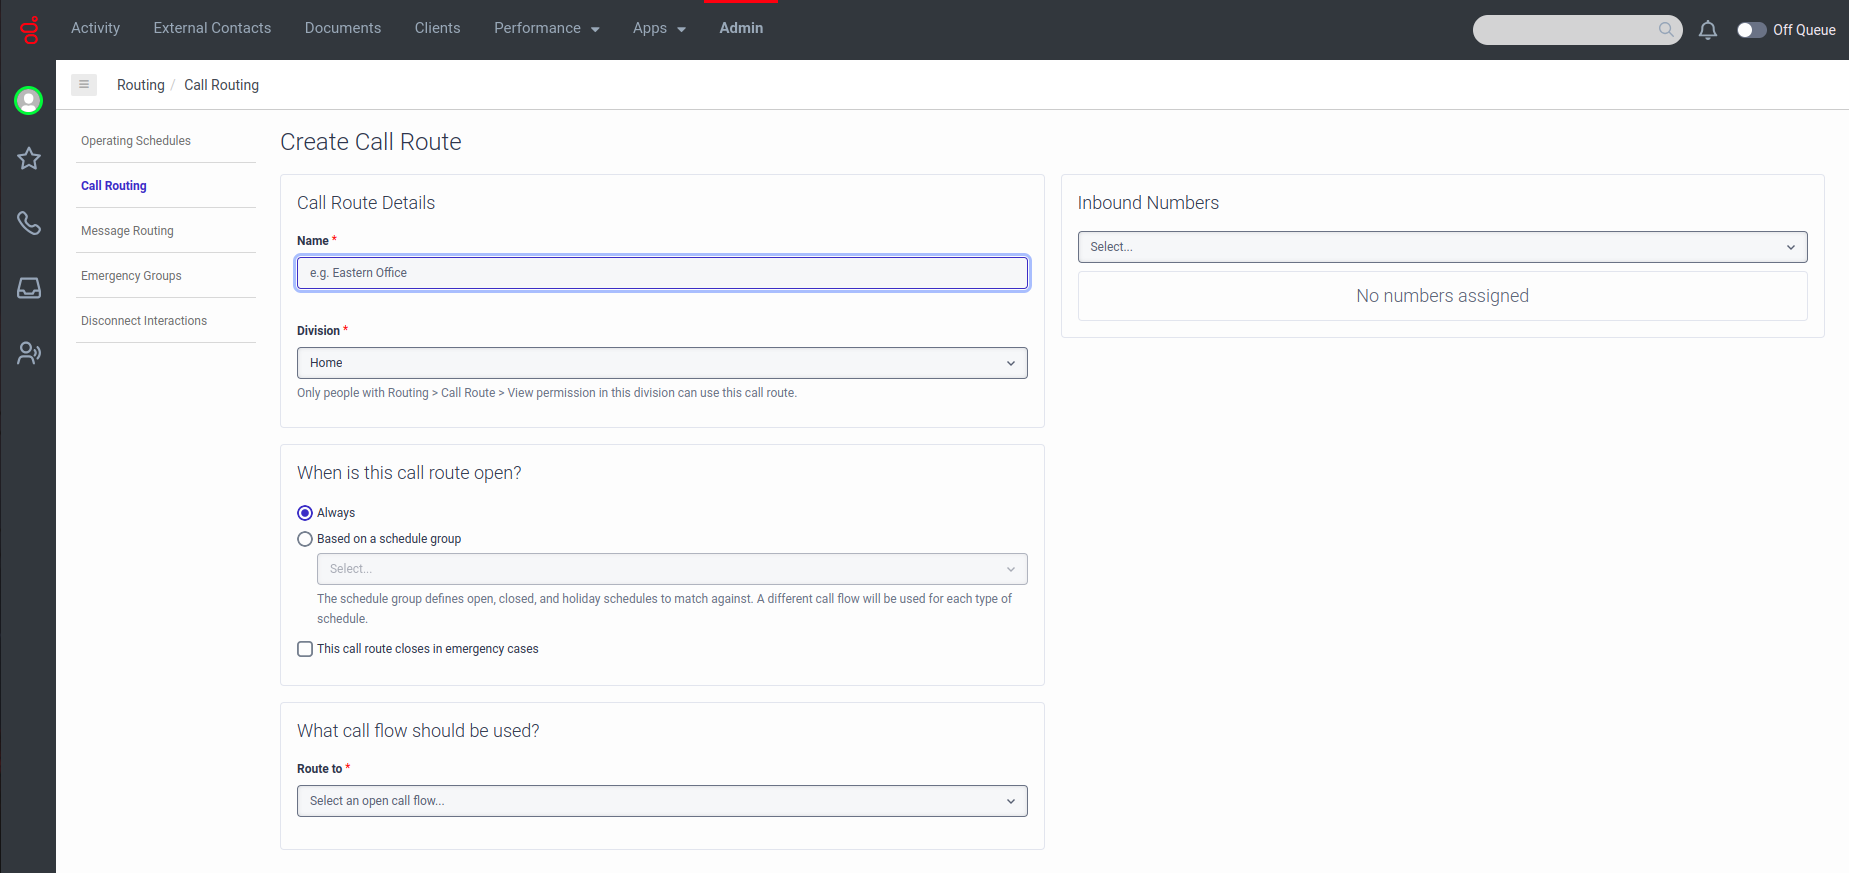
Task: Click the Name input field
Action: click(662, 273)
